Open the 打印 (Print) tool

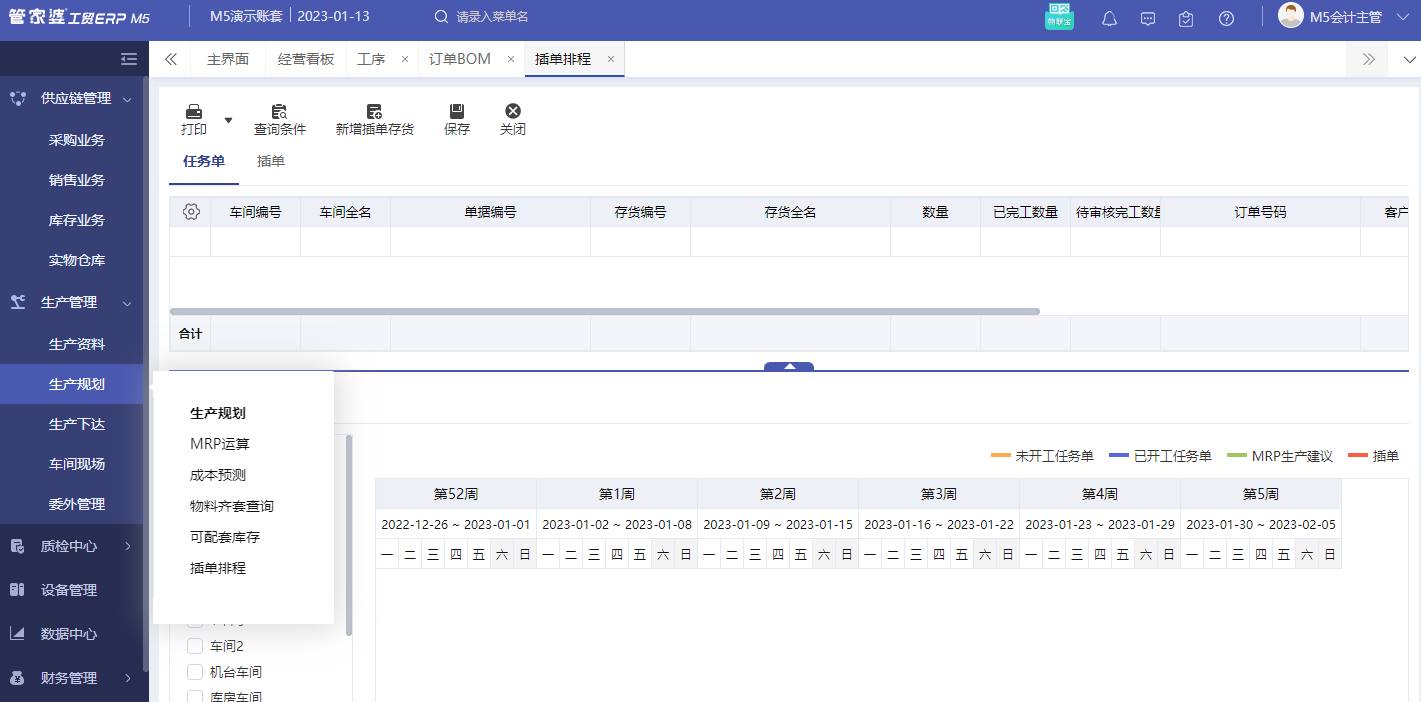194,118
